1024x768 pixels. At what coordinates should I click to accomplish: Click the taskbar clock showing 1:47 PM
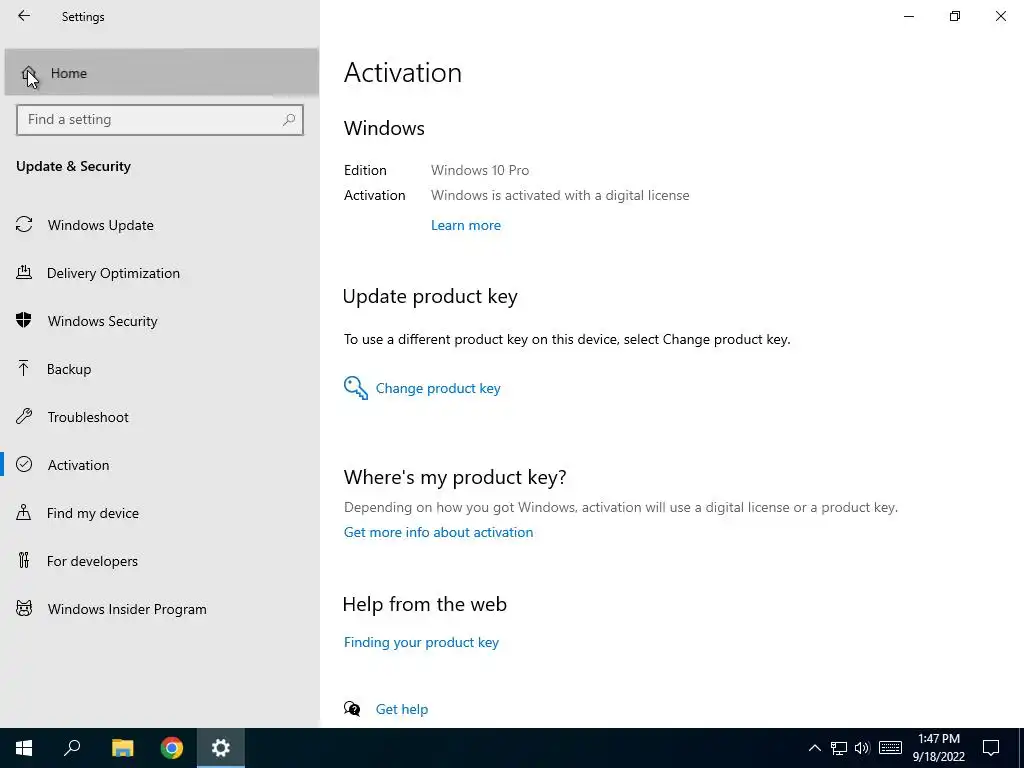(x=938, y=748)
